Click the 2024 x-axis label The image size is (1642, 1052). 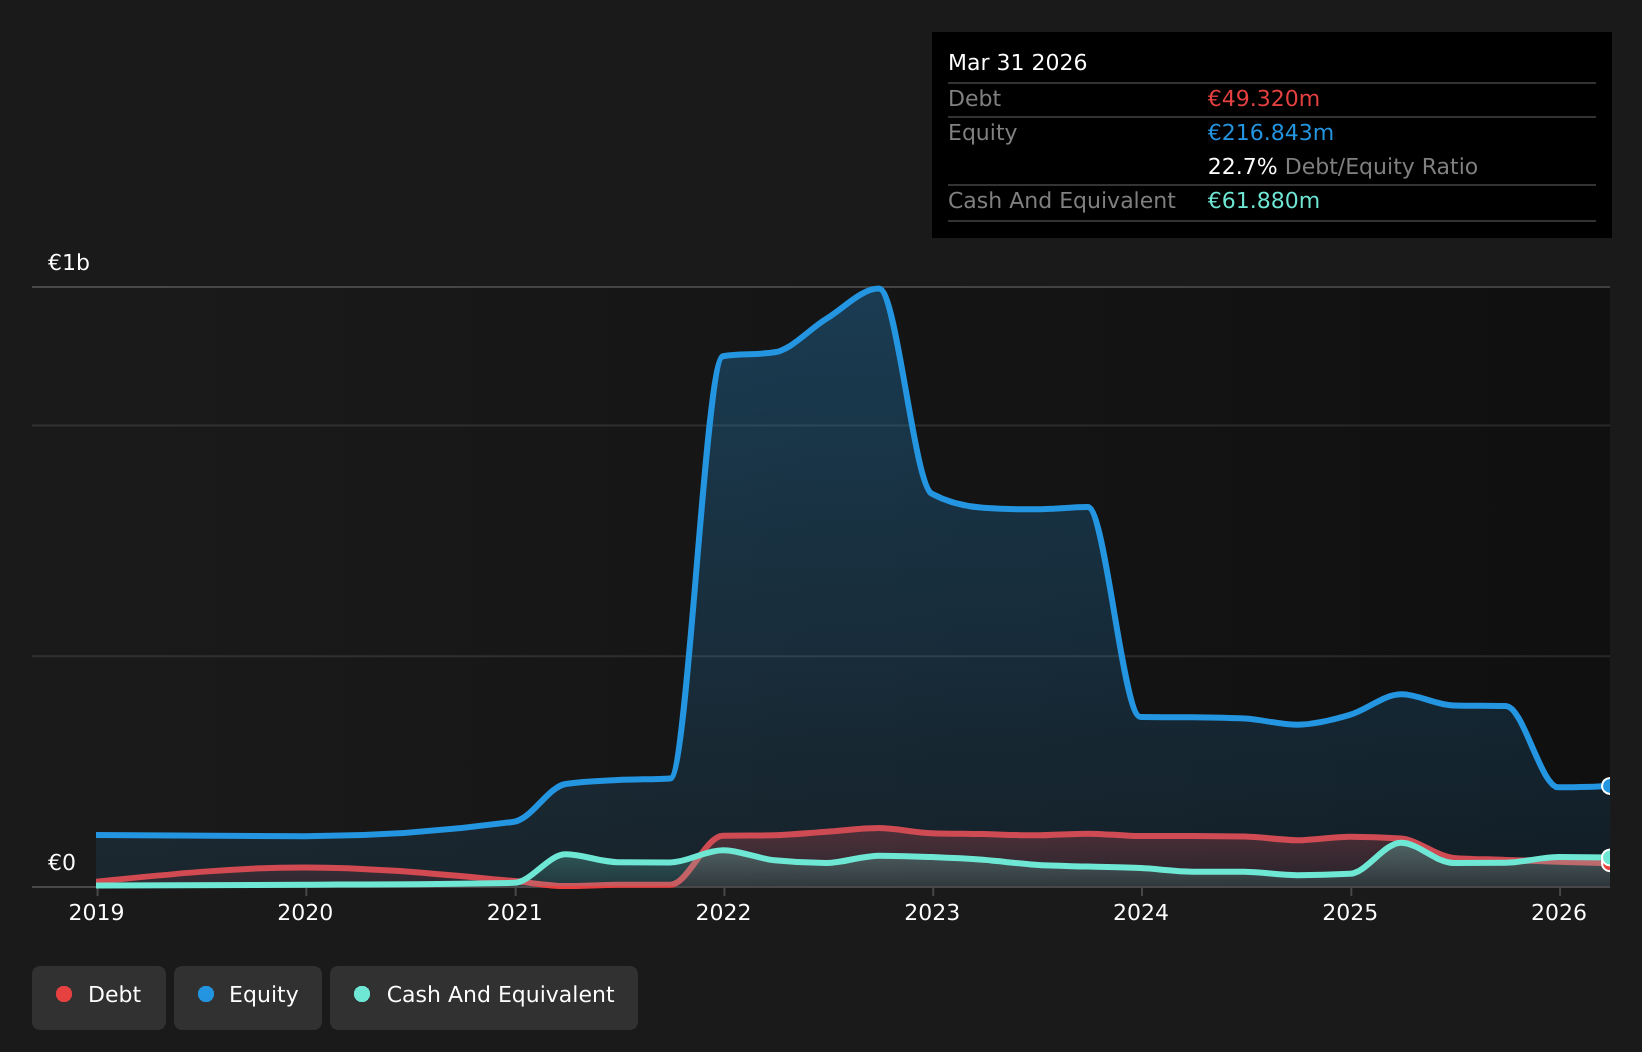(x=1141, y=913)
